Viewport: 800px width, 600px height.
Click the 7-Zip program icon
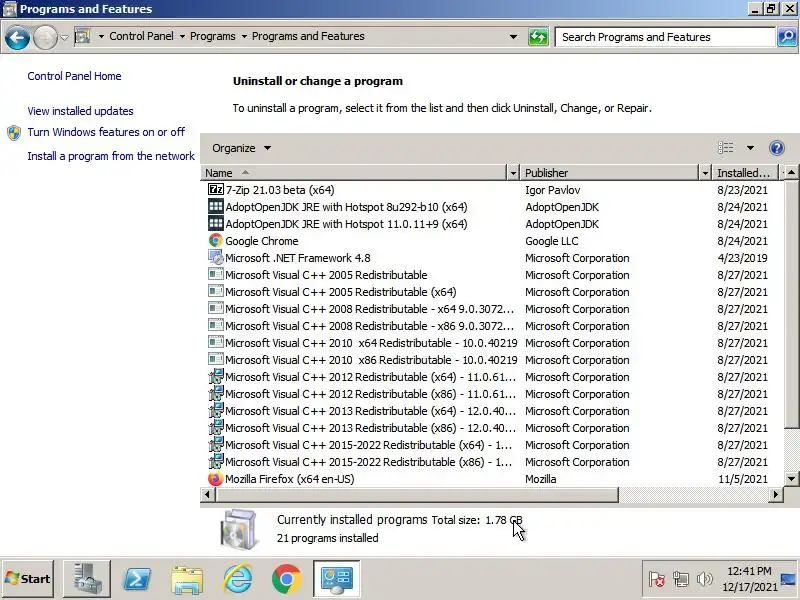[216, 190]
